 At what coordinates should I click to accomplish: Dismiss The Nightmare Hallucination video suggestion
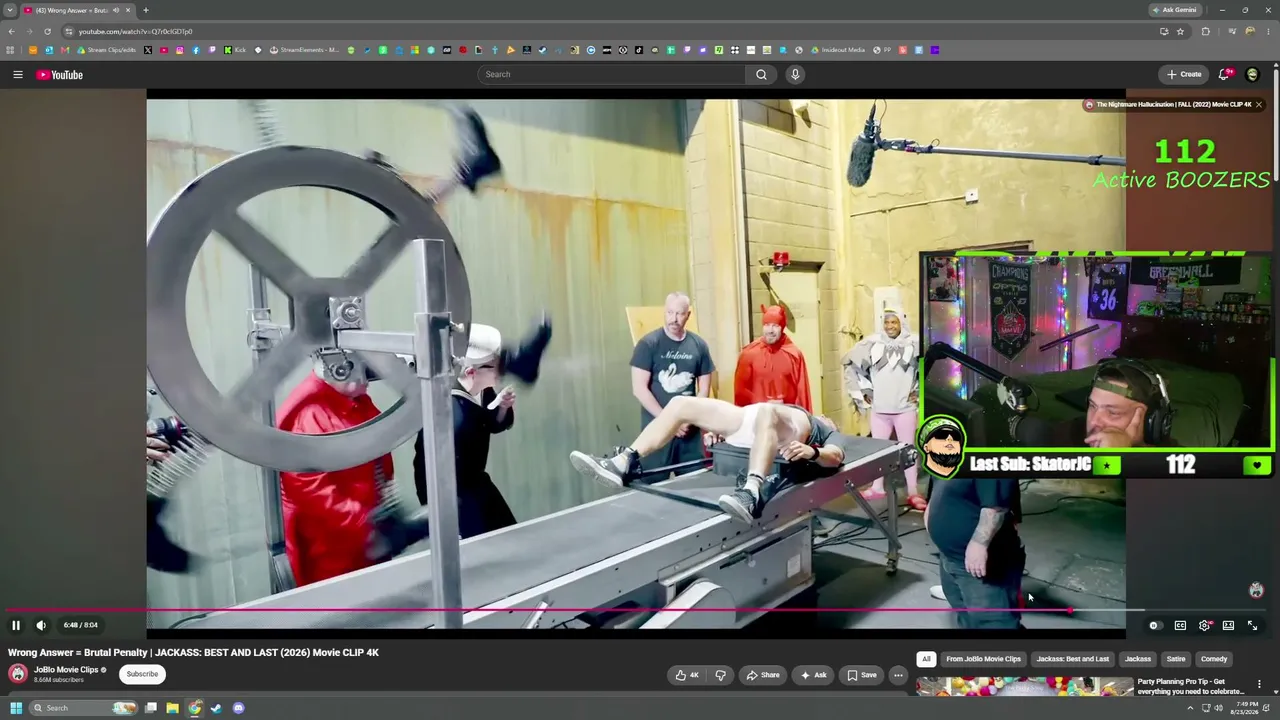click(1258, 104)
